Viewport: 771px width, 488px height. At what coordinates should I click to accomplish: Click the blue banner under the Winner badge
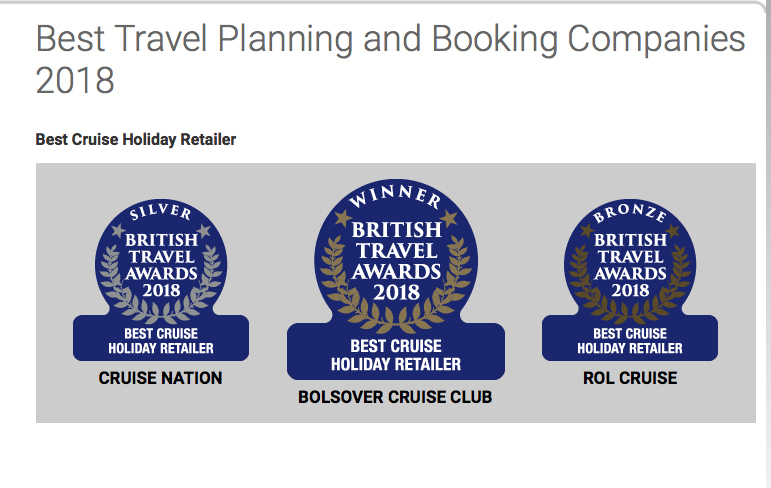tap(395, 355)
